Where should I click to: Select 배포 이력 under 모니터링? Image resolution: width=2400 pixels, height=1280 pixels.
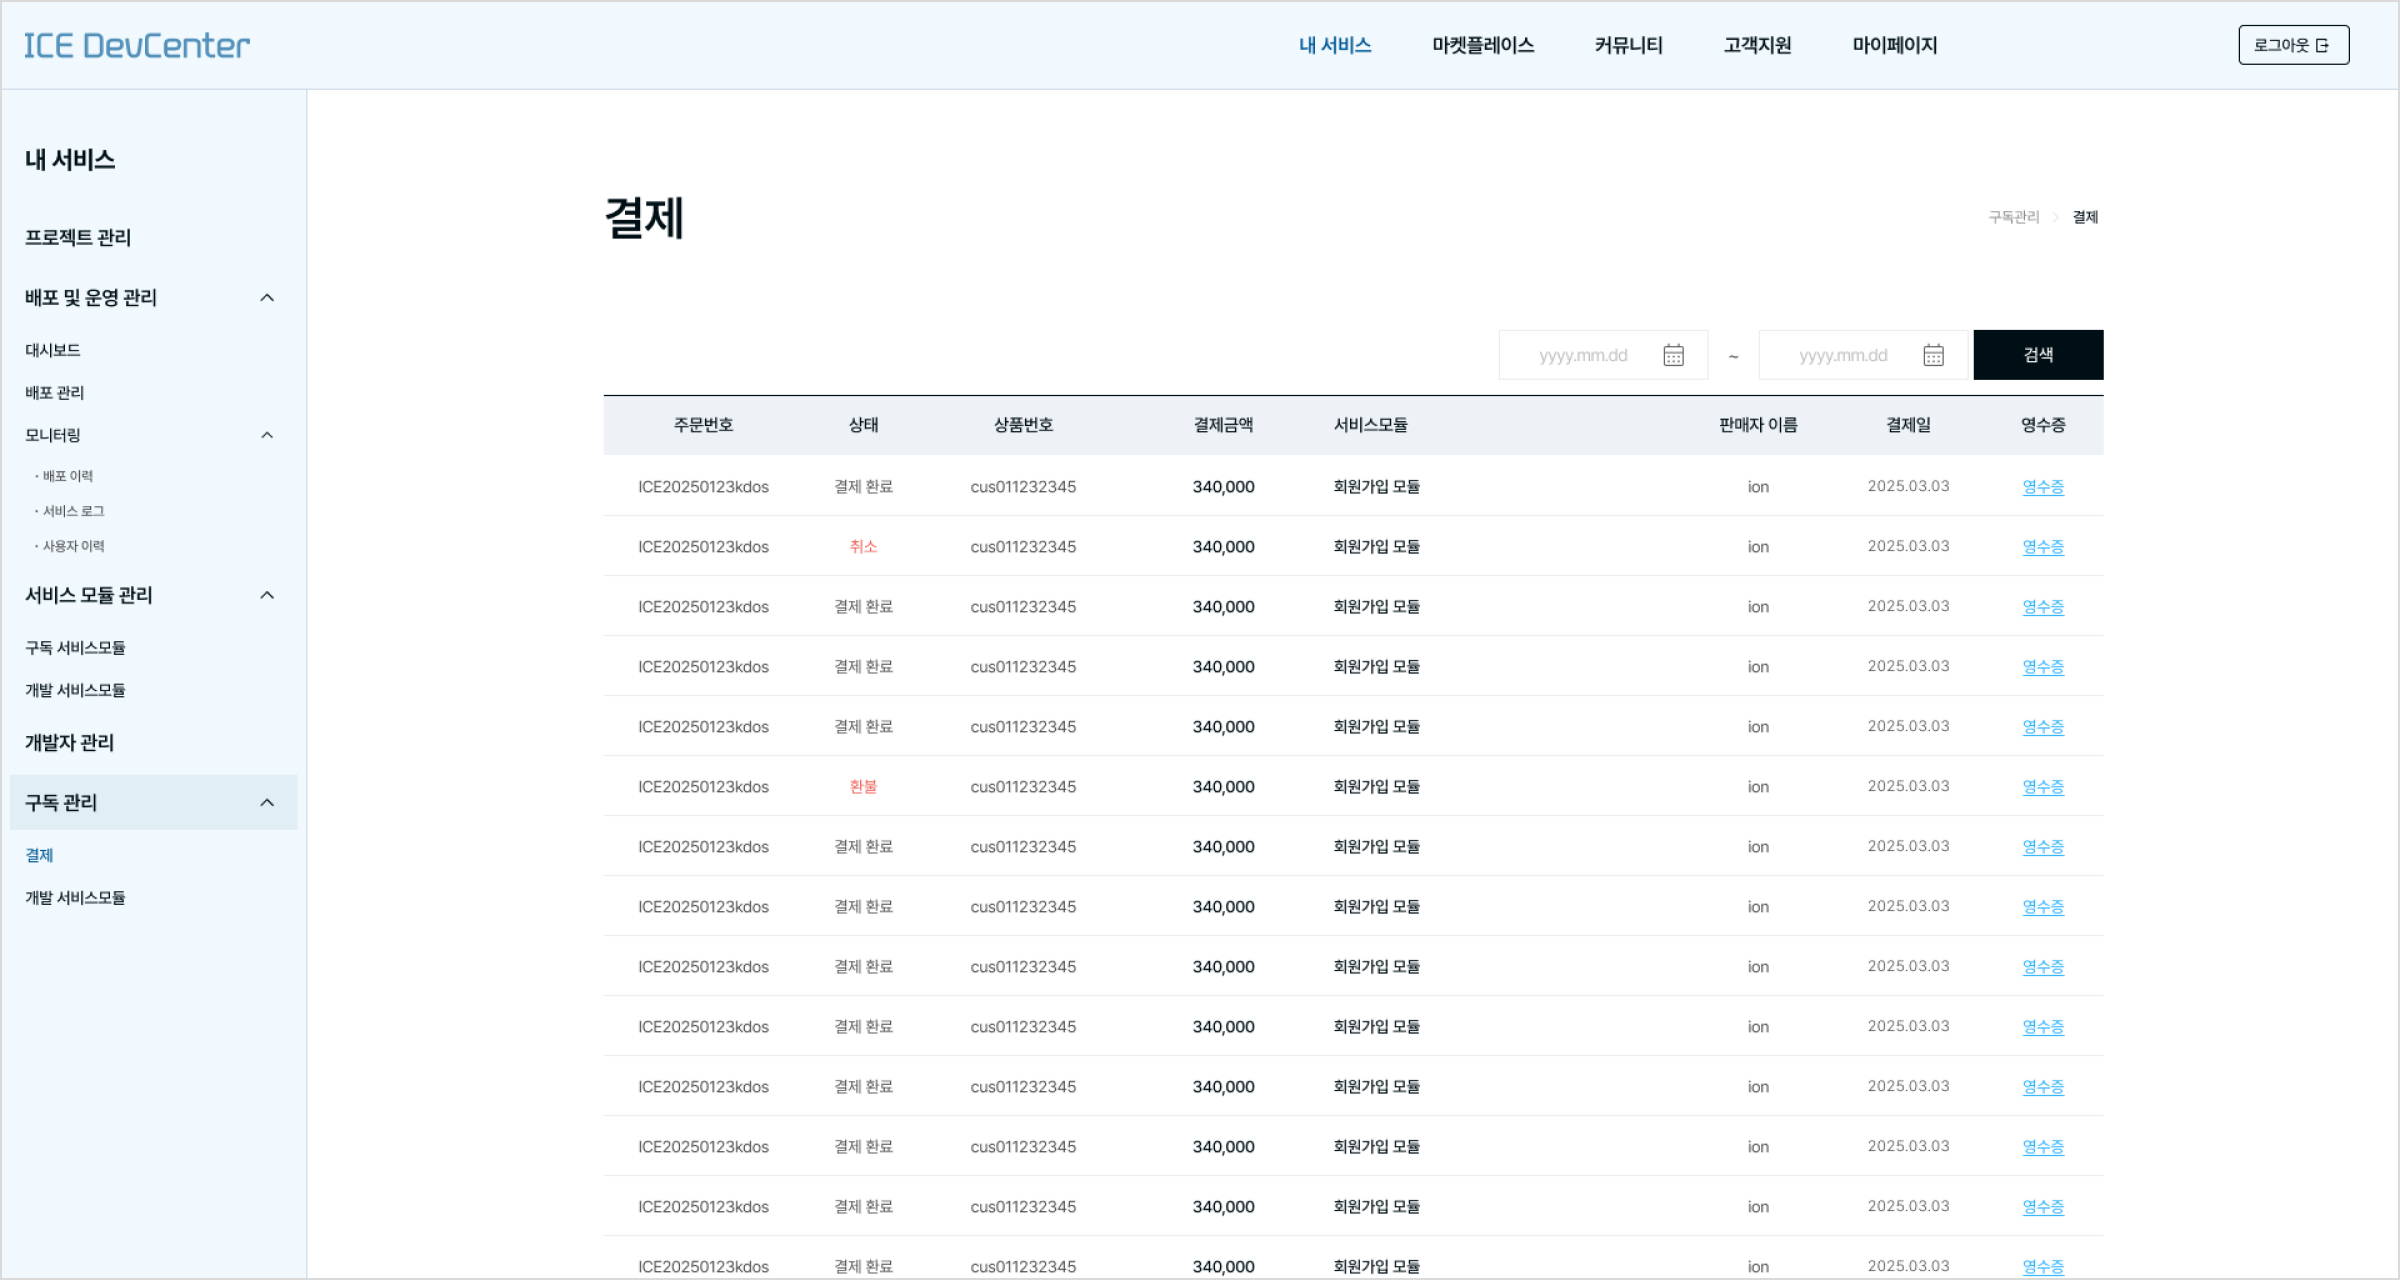tap(69, 475)
